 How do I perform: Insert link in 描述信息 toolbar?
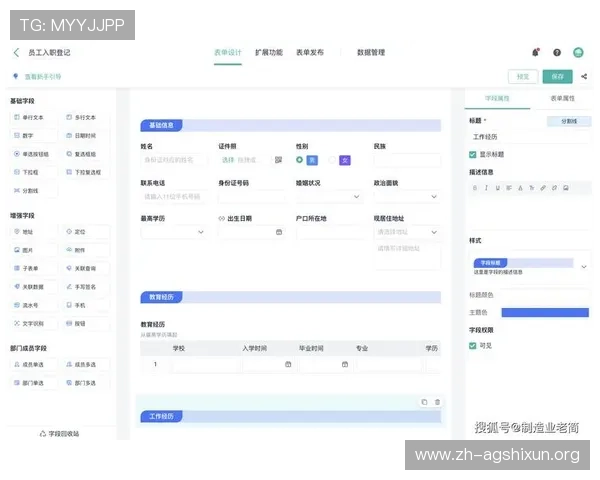[543, 188]
